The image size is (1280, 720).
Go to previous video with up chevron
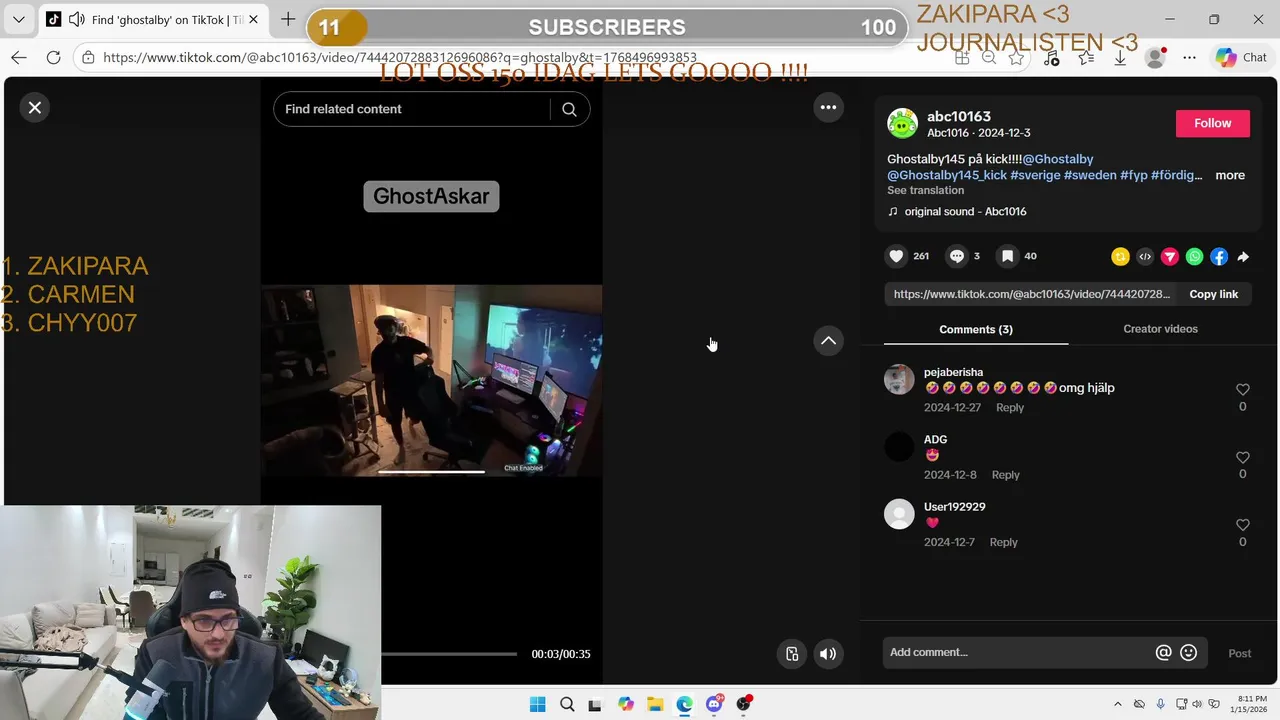pos(828,341)
